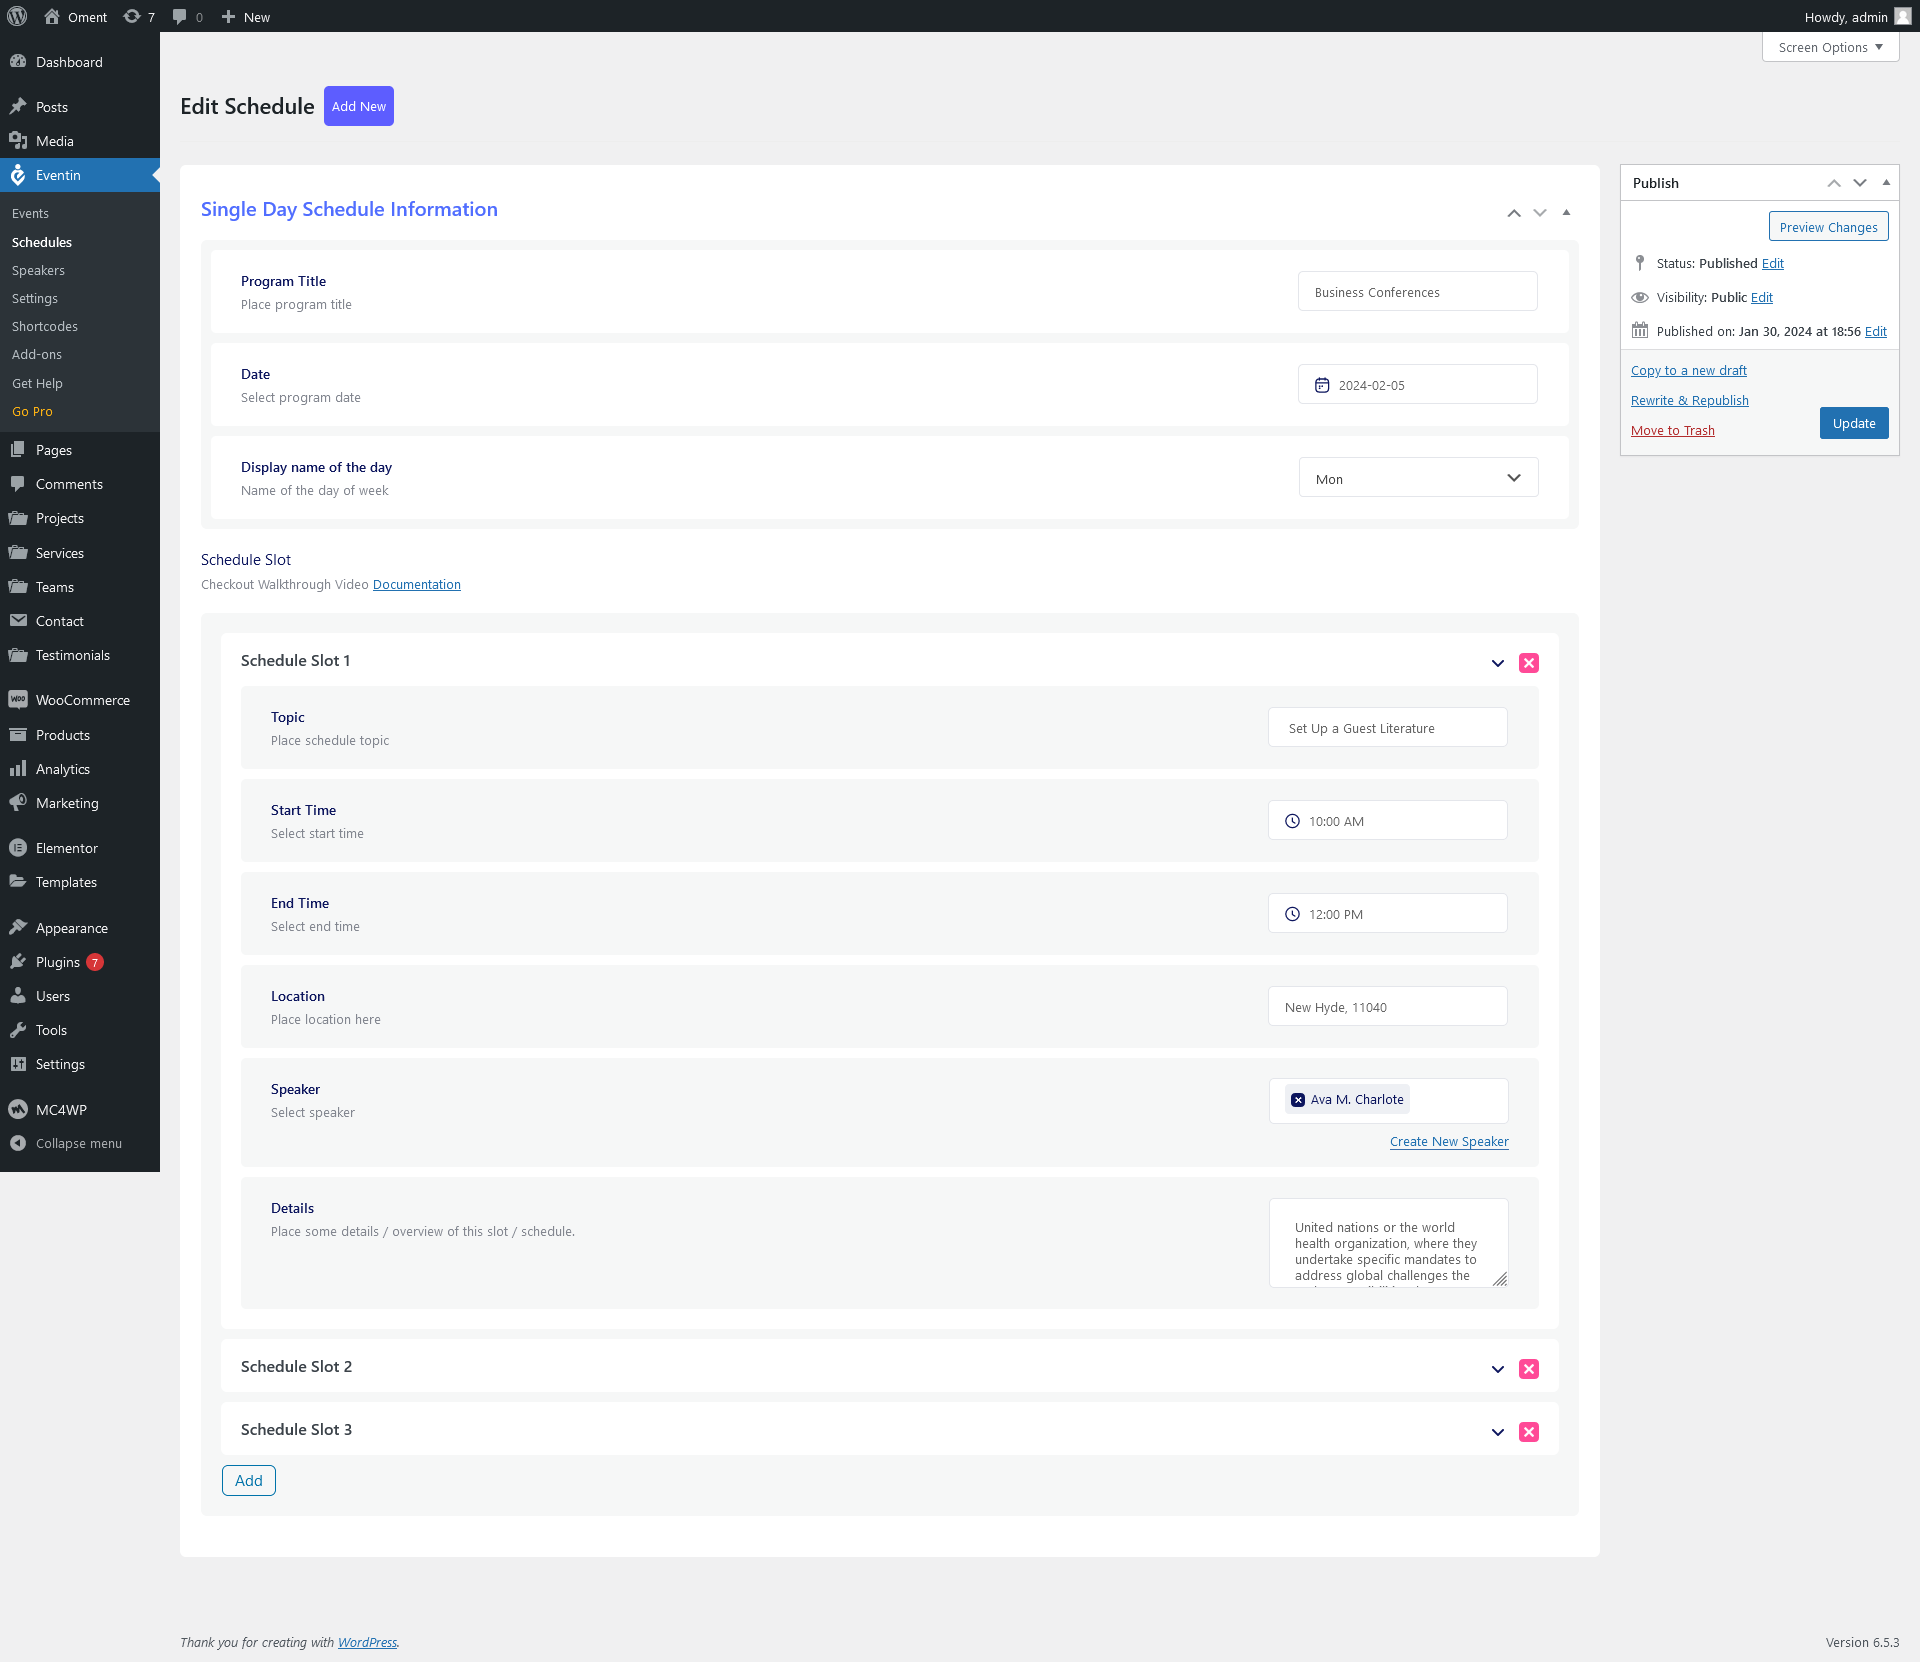Open the Screen Options dropdown

tap(1829, 47)
